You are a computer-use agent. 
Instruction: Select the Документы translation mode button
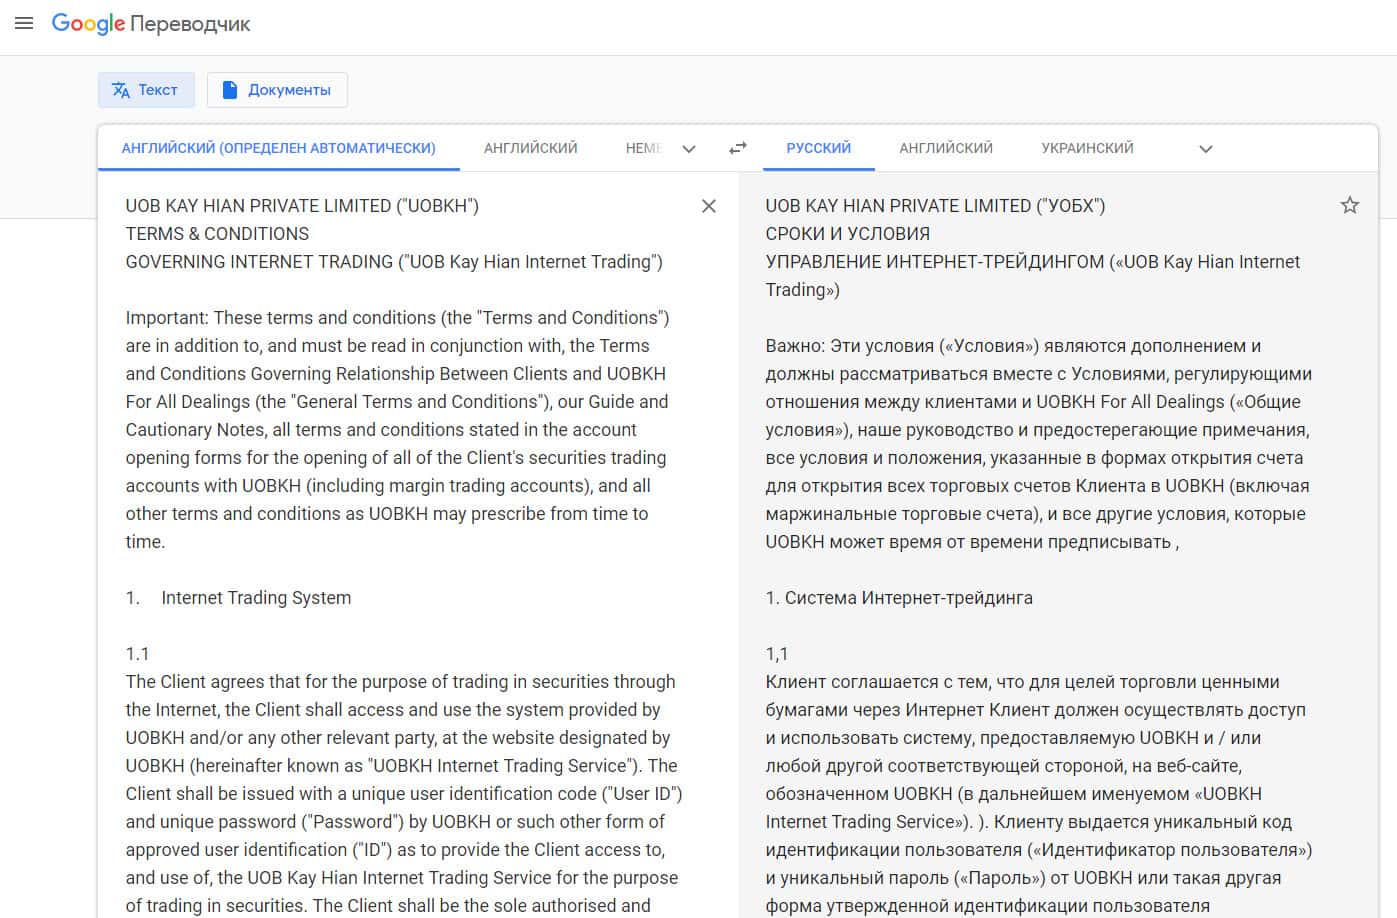(277, 90)
